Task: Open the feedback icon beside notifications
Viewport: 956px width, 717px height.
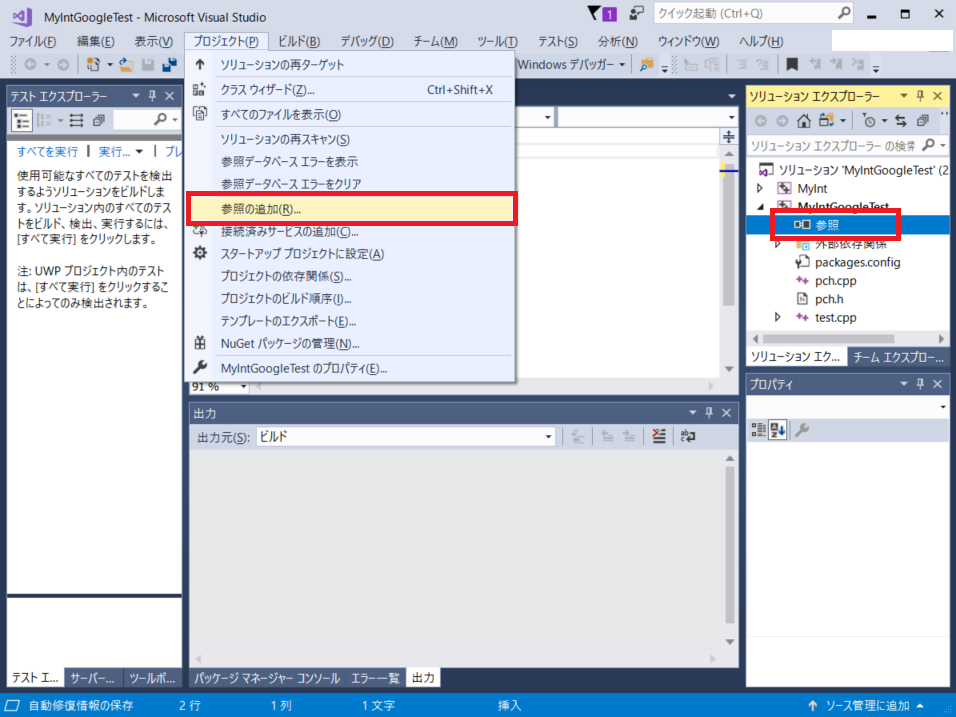Action: pos(637,13)
